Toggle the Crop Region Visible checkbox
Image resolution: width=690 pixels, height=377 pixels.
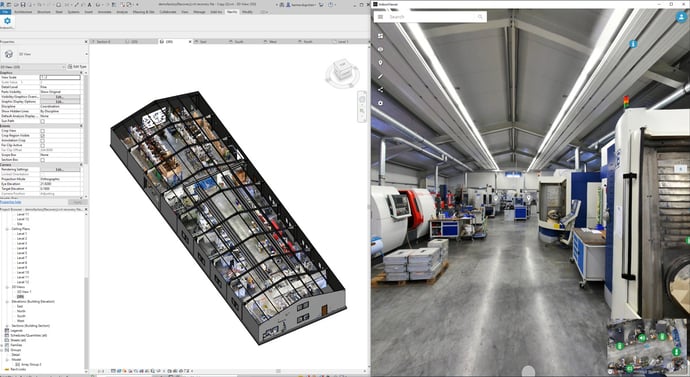pos(43,135)
